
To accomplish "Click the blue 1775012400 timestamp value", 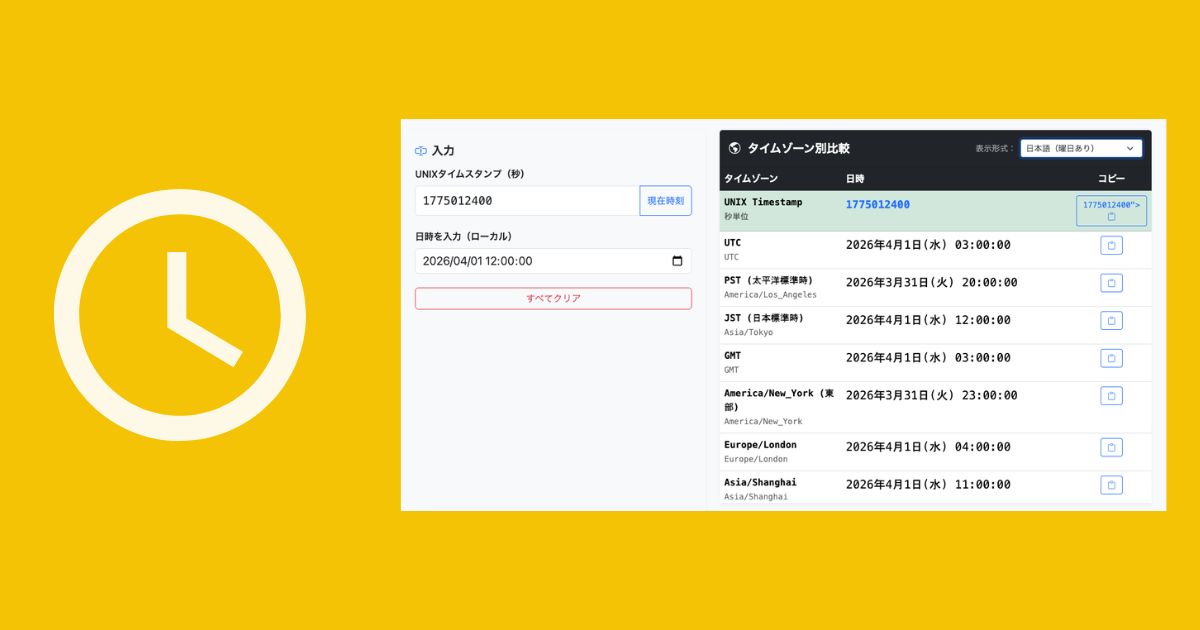I will point(877,205).
